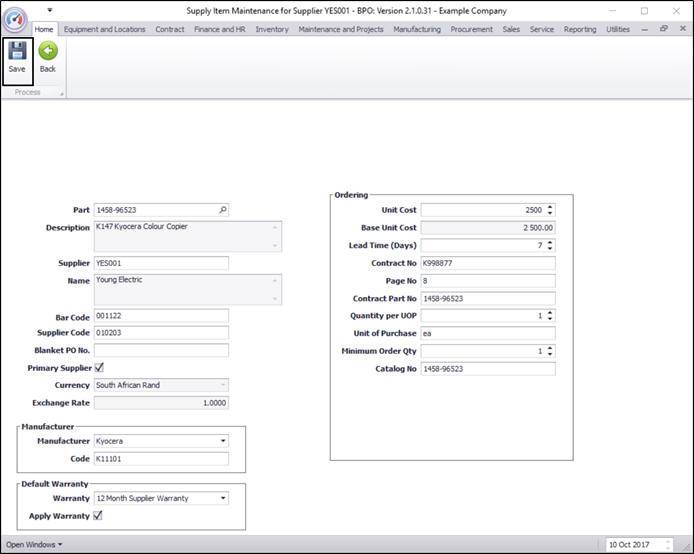694x554 pixels.
Task: Toggle the Apply Warranty checkbox
Action: 98,516
